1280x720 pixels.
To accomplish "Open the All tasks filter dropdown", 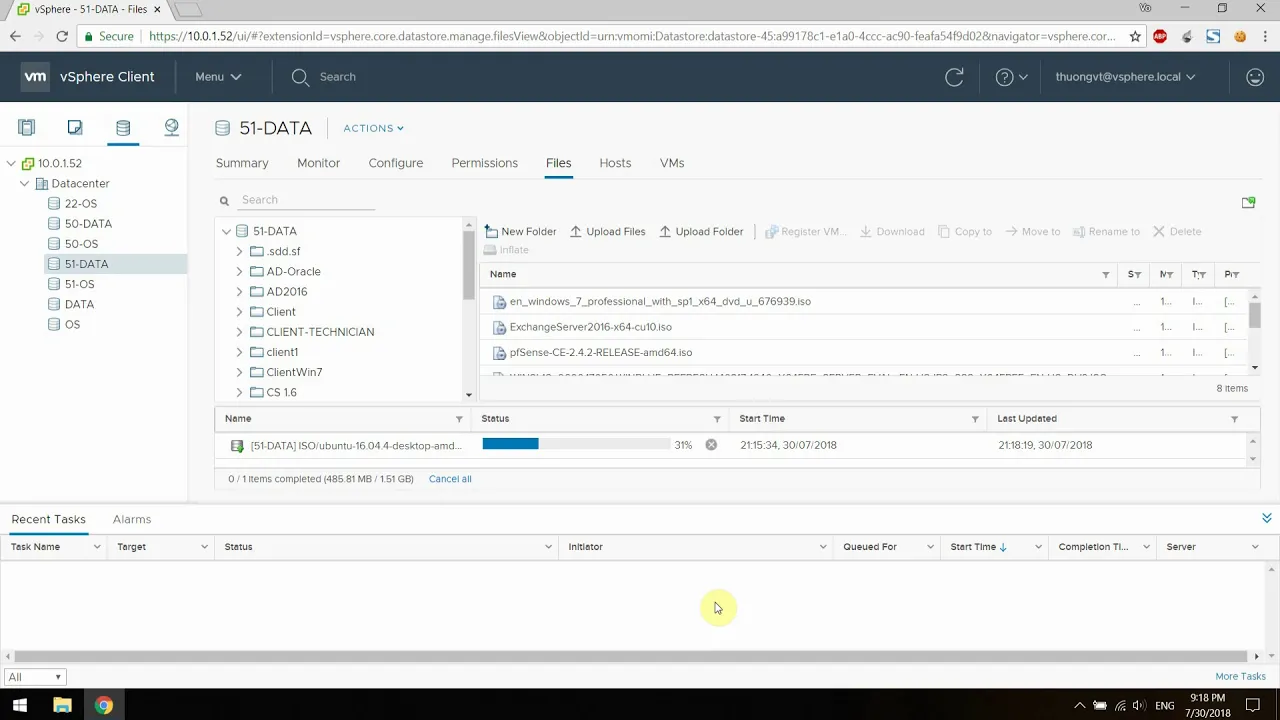I will [x=35, y=677].
